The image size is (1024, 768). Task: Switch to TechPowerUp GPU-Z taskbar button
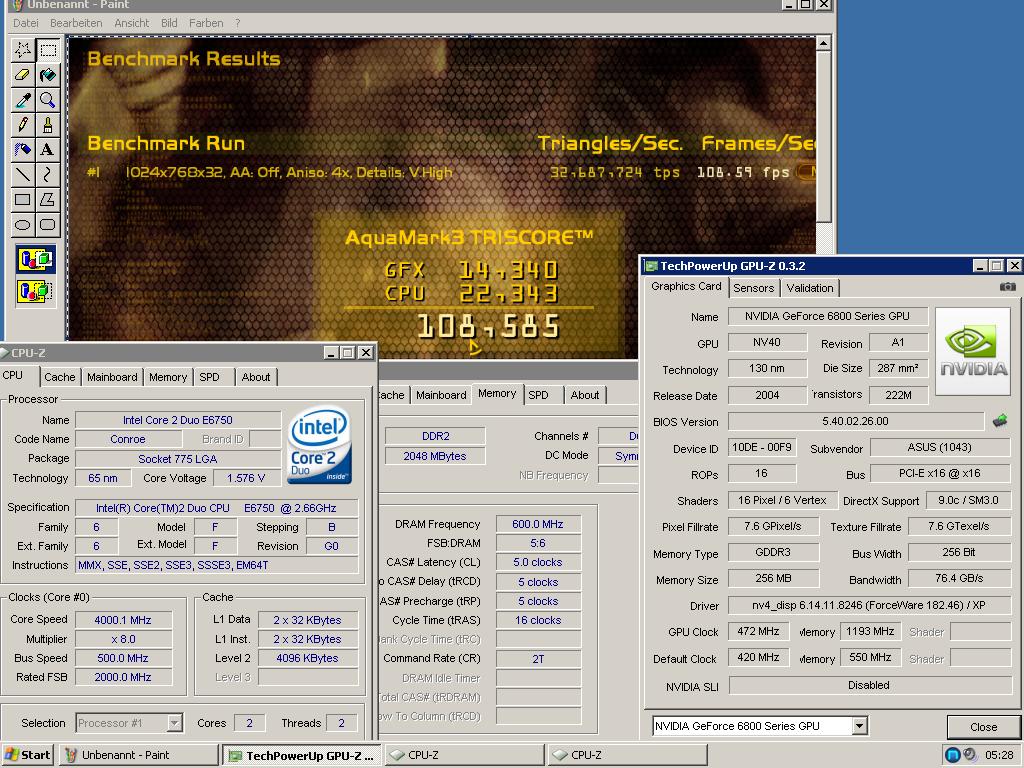click(x=302, y=755)
